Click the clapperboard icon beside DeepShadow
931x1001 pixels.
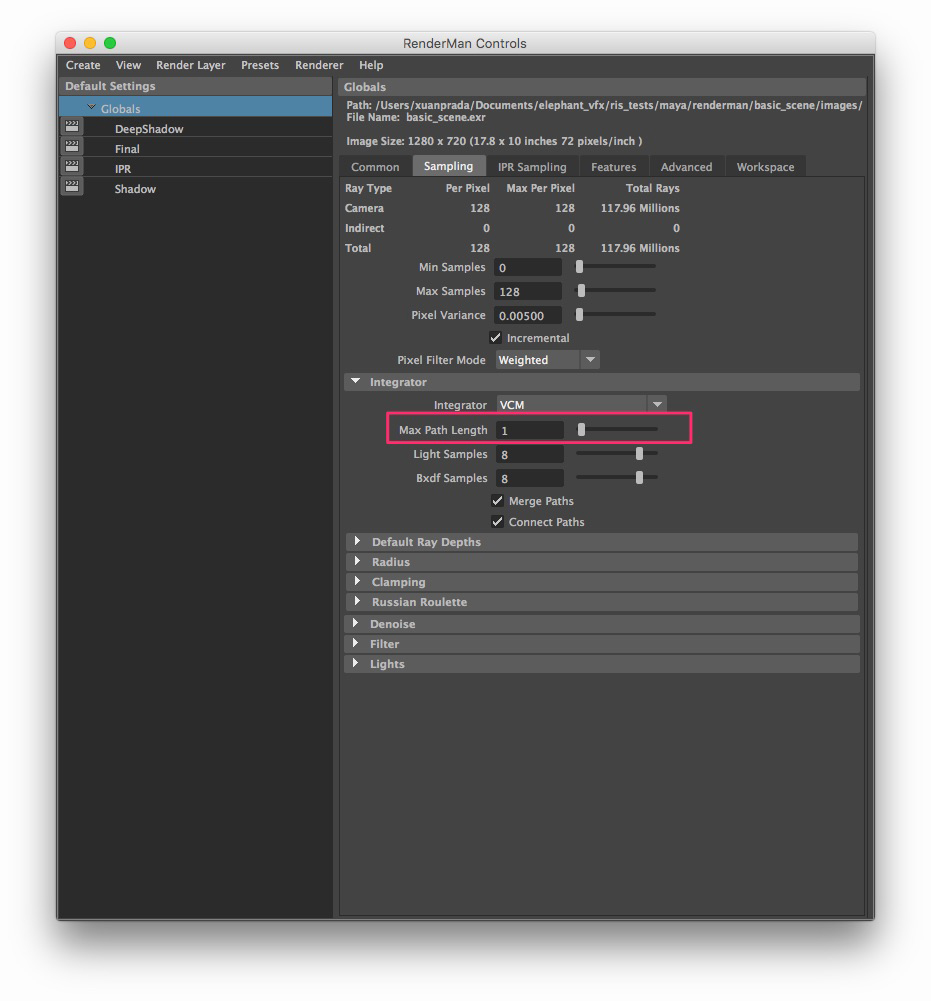(72, 126)
